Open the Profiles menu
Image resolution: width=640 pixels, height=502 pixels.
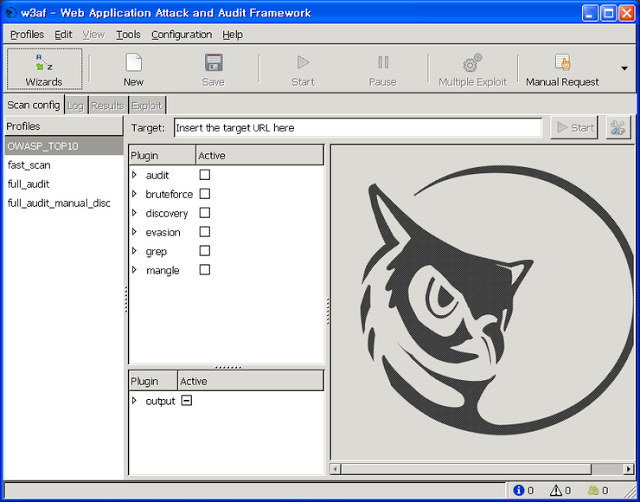click(27, 35)
